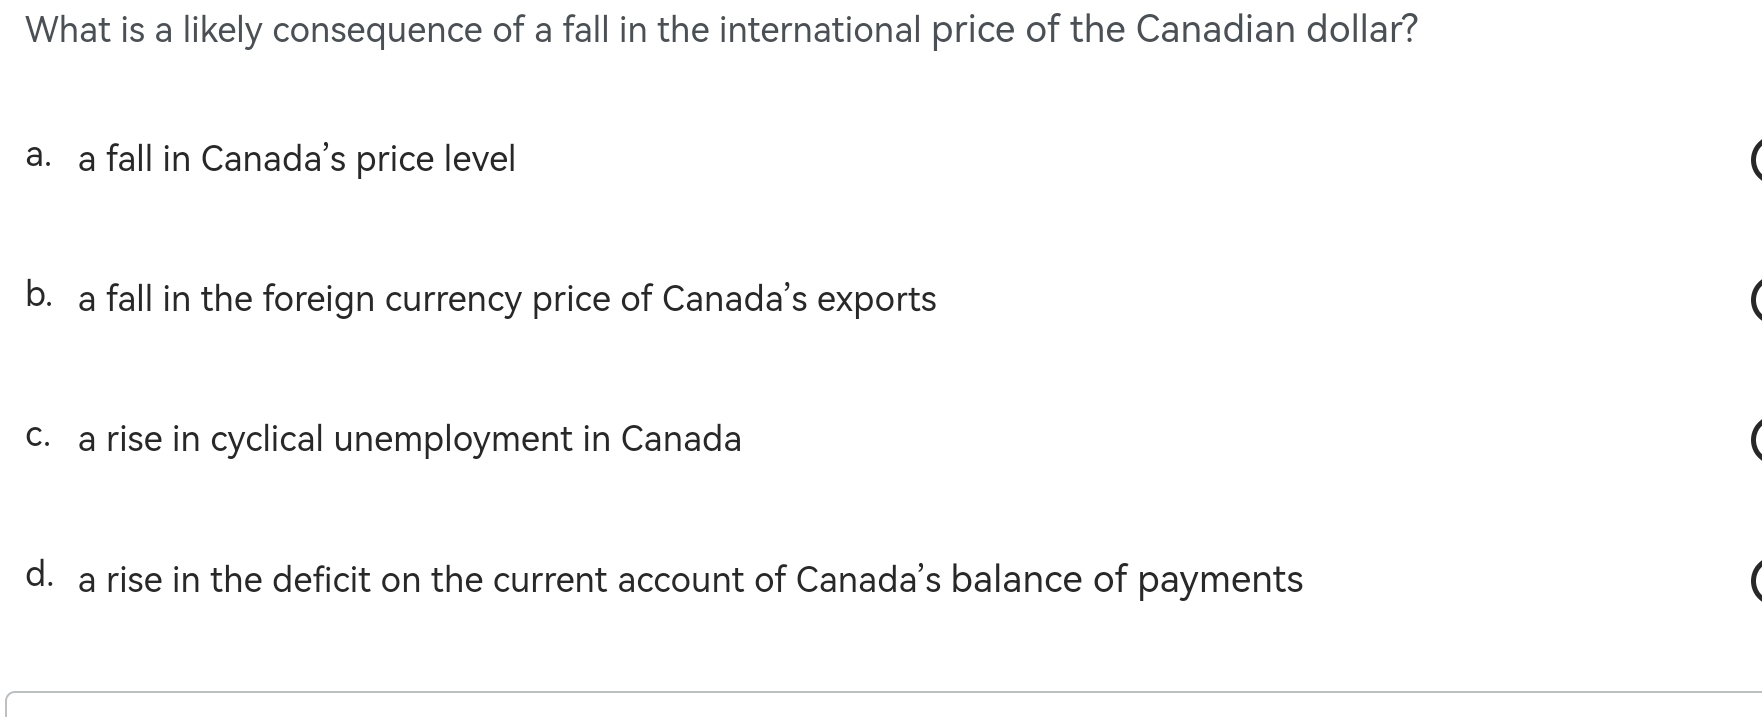Viewport: 1762px width, 717px height.
Task: Click the "b." option letter label
Action: [39, 295]
